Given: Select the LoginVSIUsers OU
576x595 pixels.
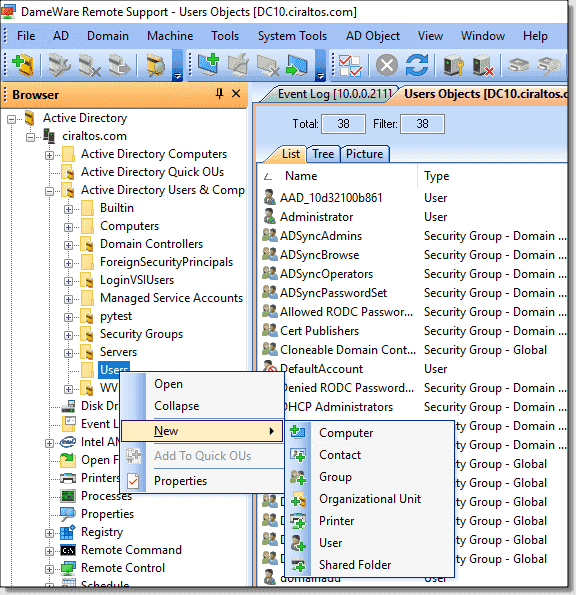Looking at the screenshot, I should pyautogui.click(x=137, y=280).
